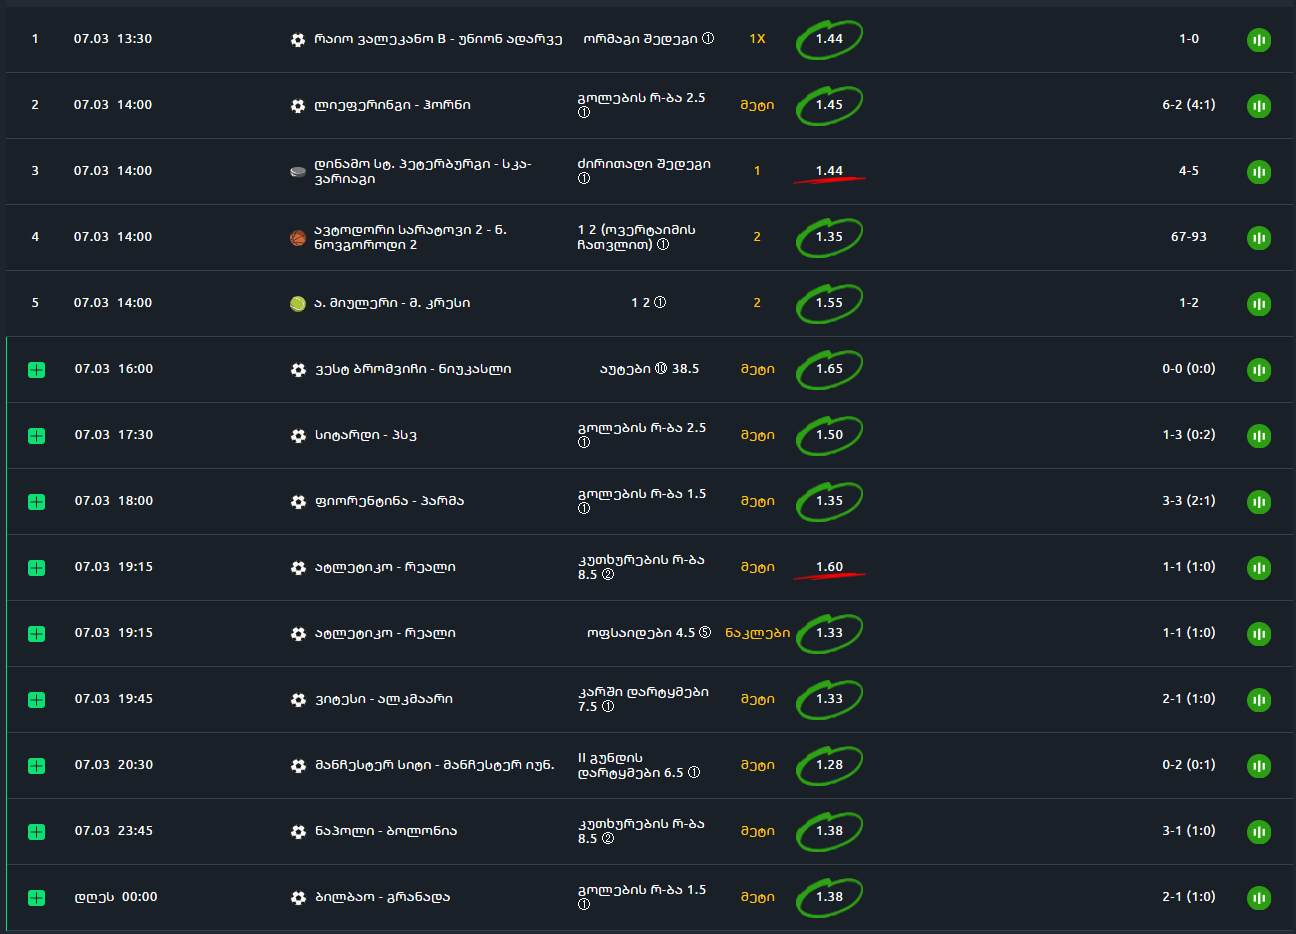The width and height of the screenshot is (1296, 934).
Task: Expand the ბილბაო - გრანადა row
Action: [37, 898]
